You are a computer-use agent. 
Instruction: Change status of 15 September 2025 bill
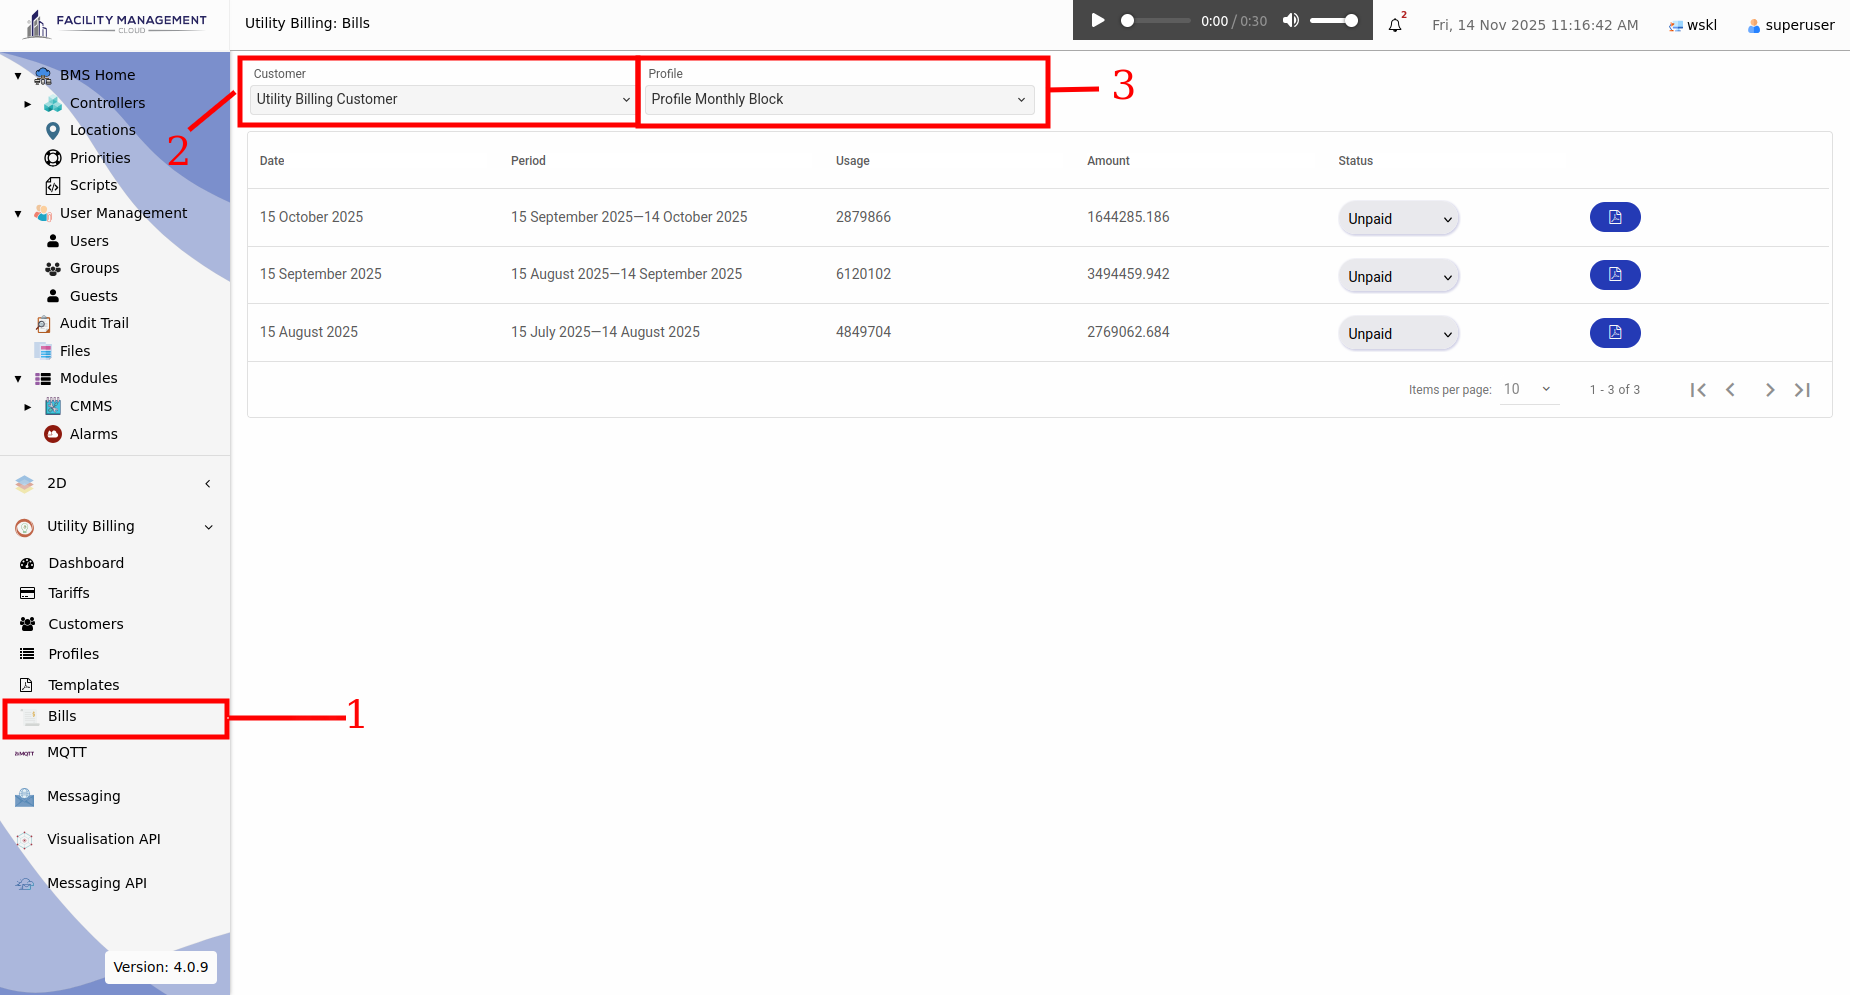1399,276
